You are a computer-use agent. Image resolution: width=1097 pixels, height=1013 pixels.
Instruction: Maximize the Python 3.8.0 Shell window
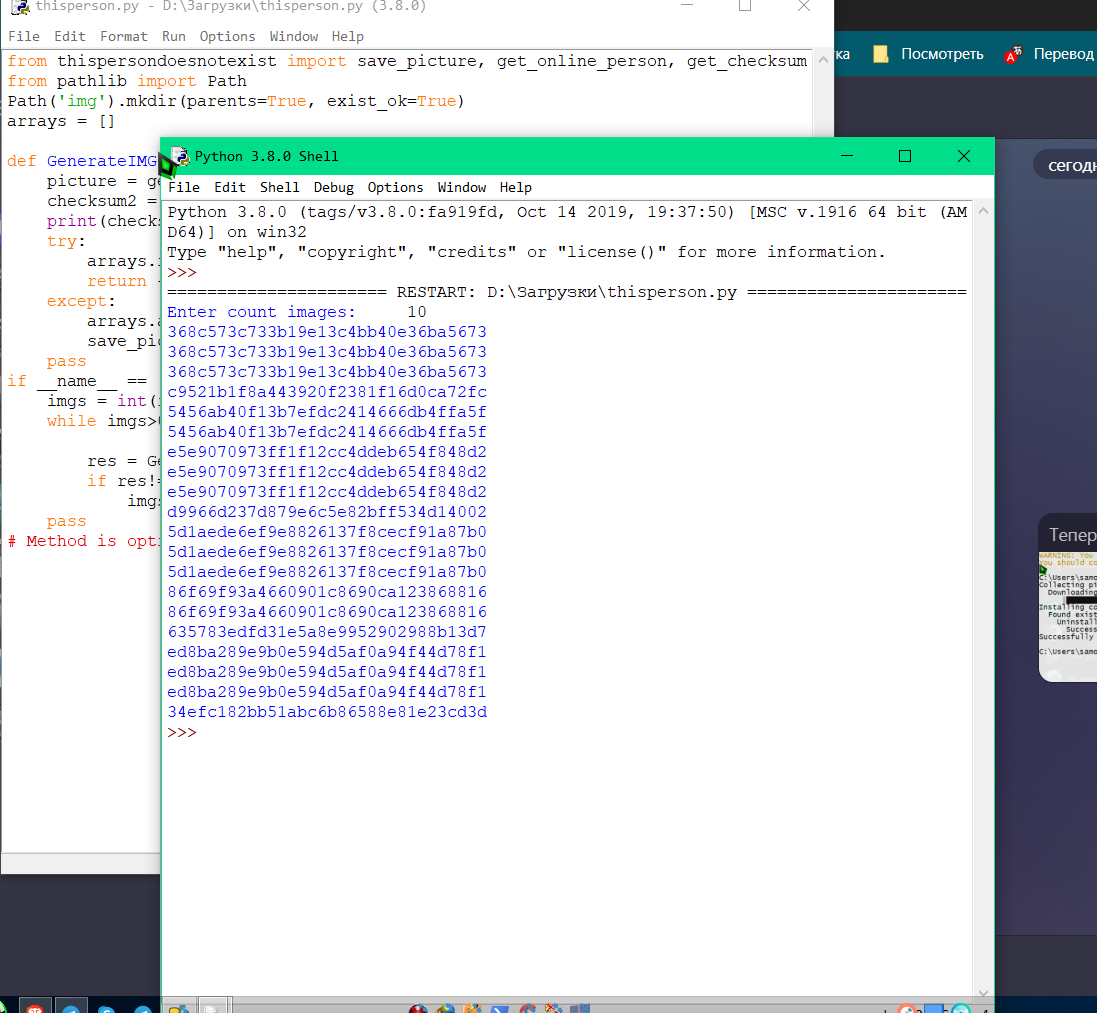[x=904, y=156]
